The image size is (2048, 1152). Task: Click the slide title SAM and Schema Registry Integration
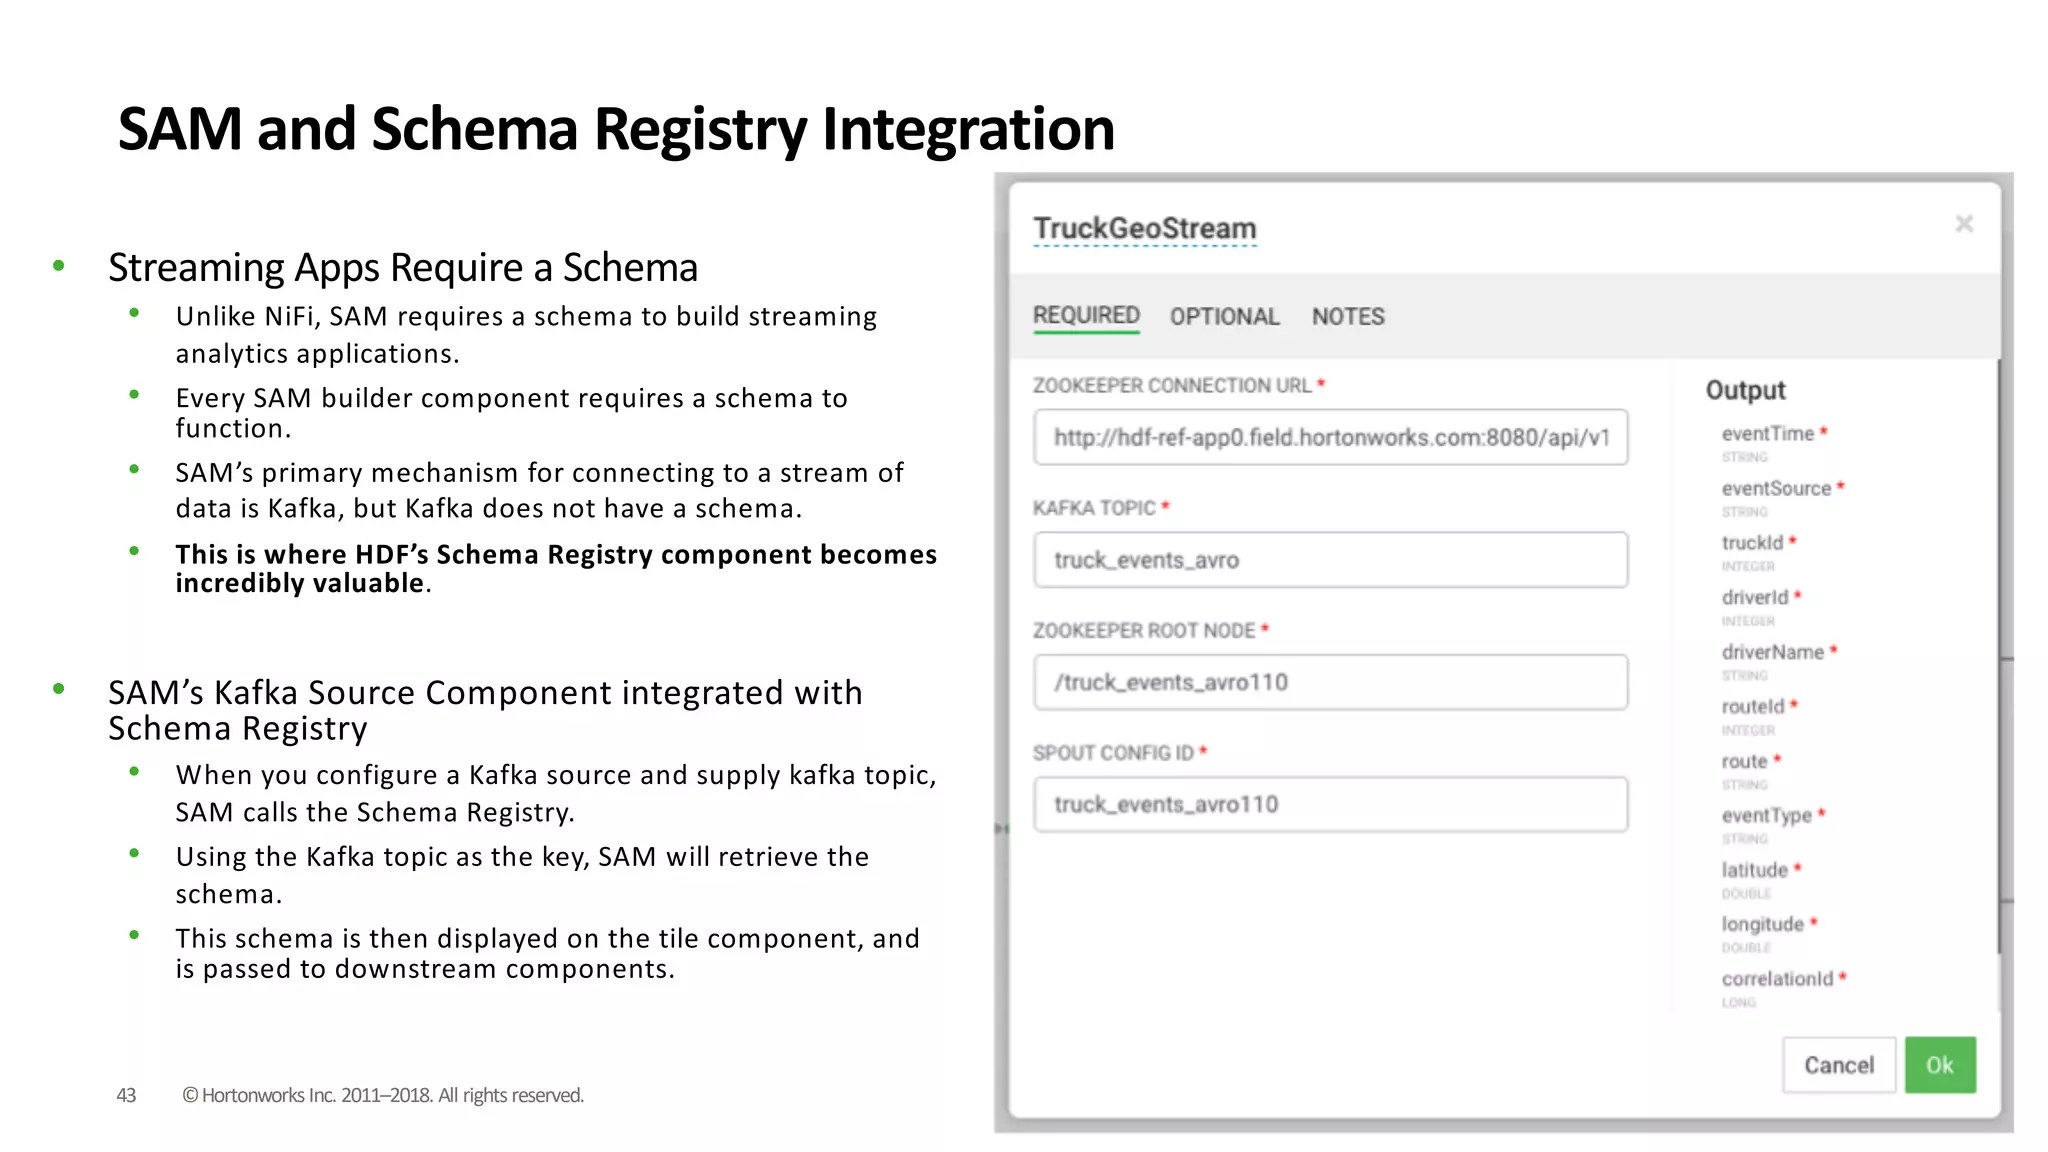coord(616,130)
